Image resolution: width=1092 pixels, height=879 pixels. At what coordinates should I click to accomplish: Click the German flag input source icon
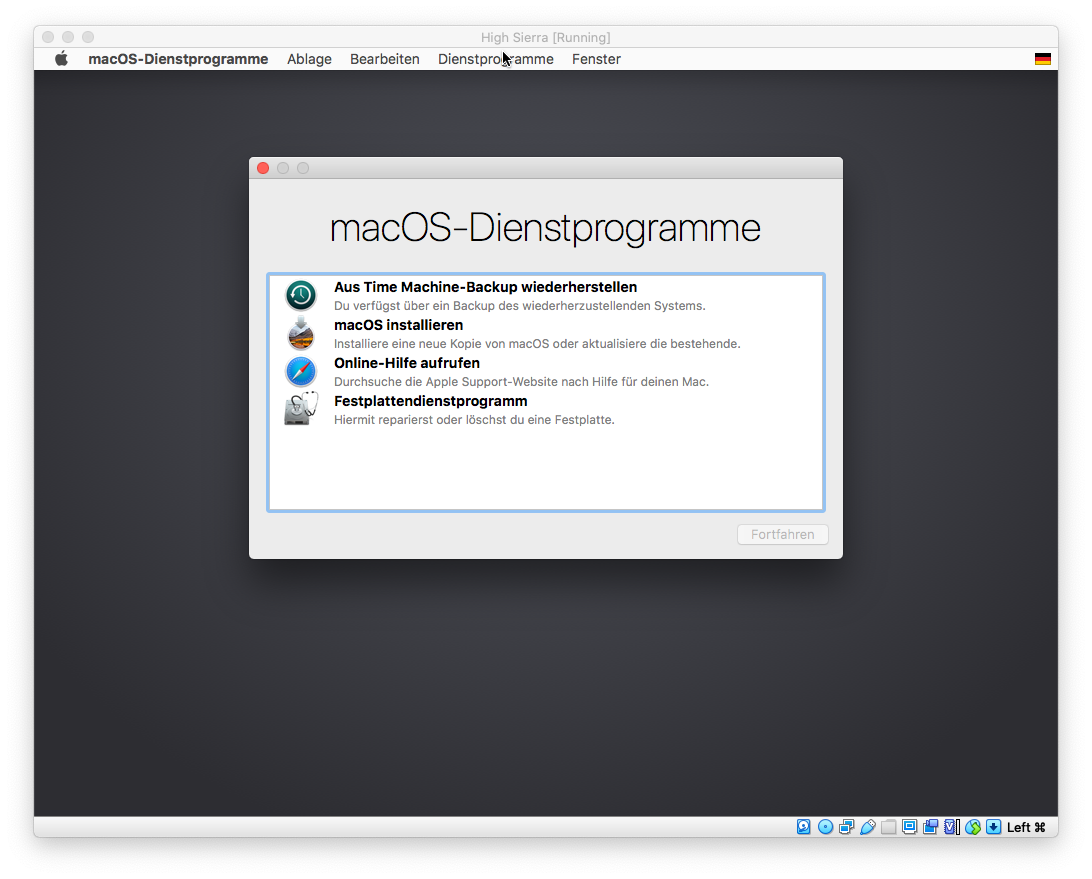click(x=1042, y=59)
